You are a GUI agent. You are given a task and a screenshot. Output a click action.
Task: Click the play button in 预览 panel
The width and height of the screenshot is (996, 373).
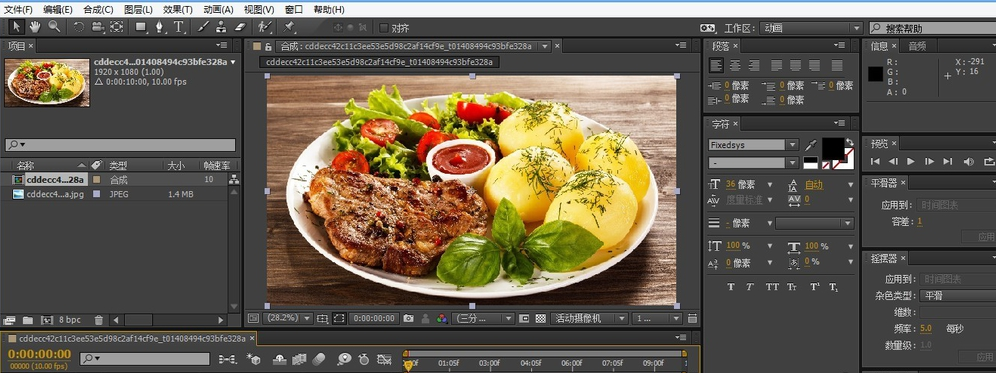[x=911, y=161]
